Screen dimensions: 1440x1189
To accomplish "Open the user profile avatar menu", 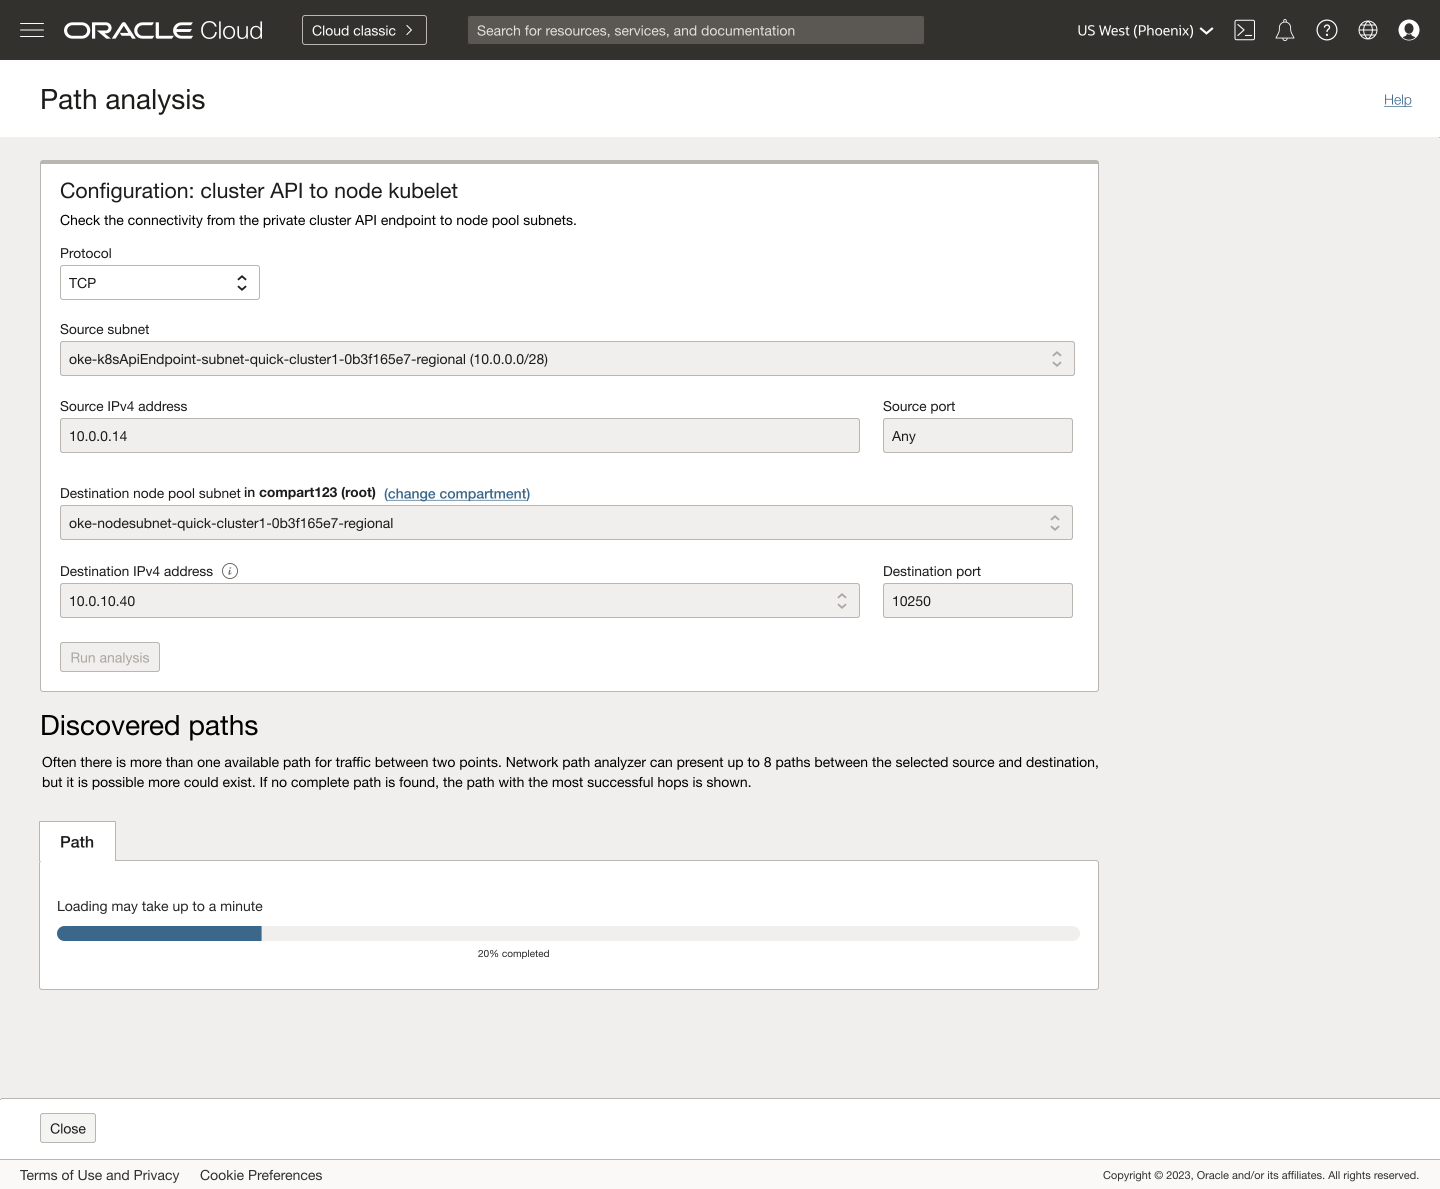I will [1409, 30].
